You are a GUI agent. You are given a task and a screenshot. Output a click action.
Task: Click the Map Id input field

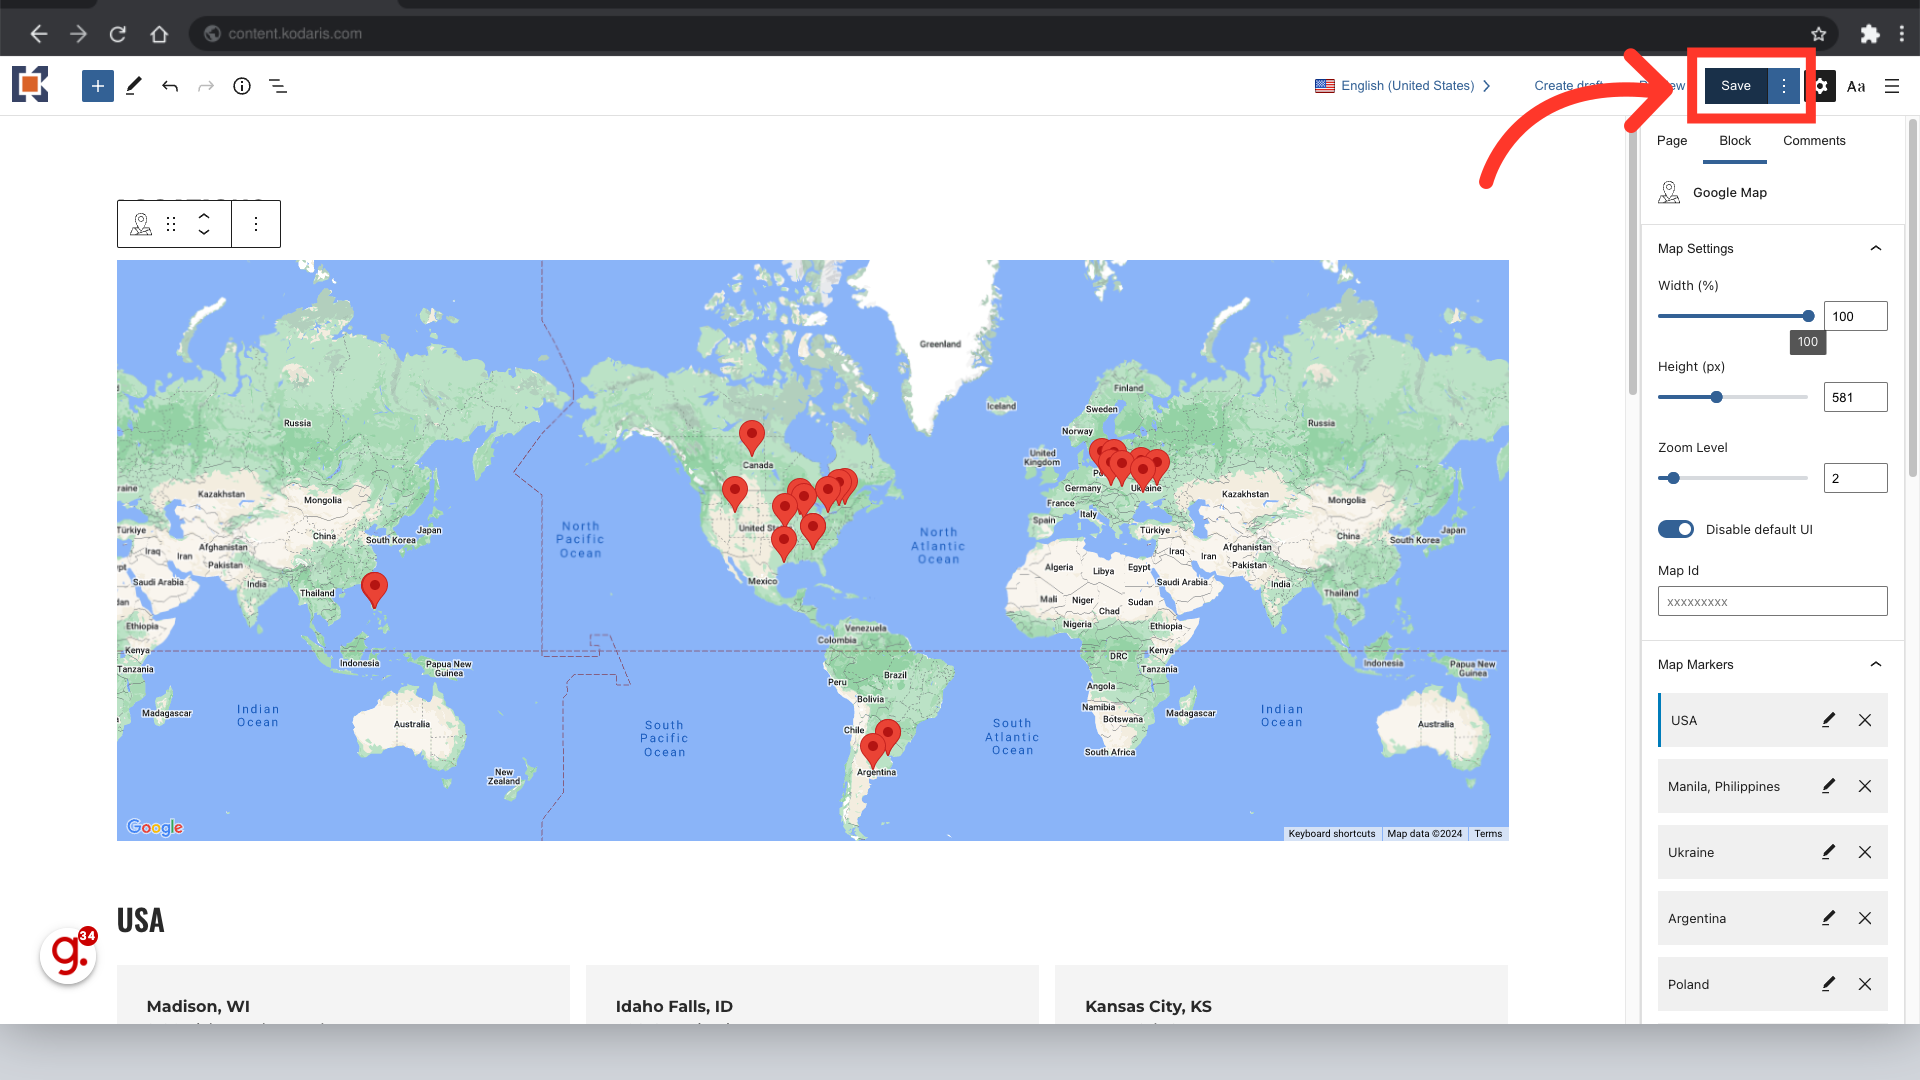[1772, 601]
